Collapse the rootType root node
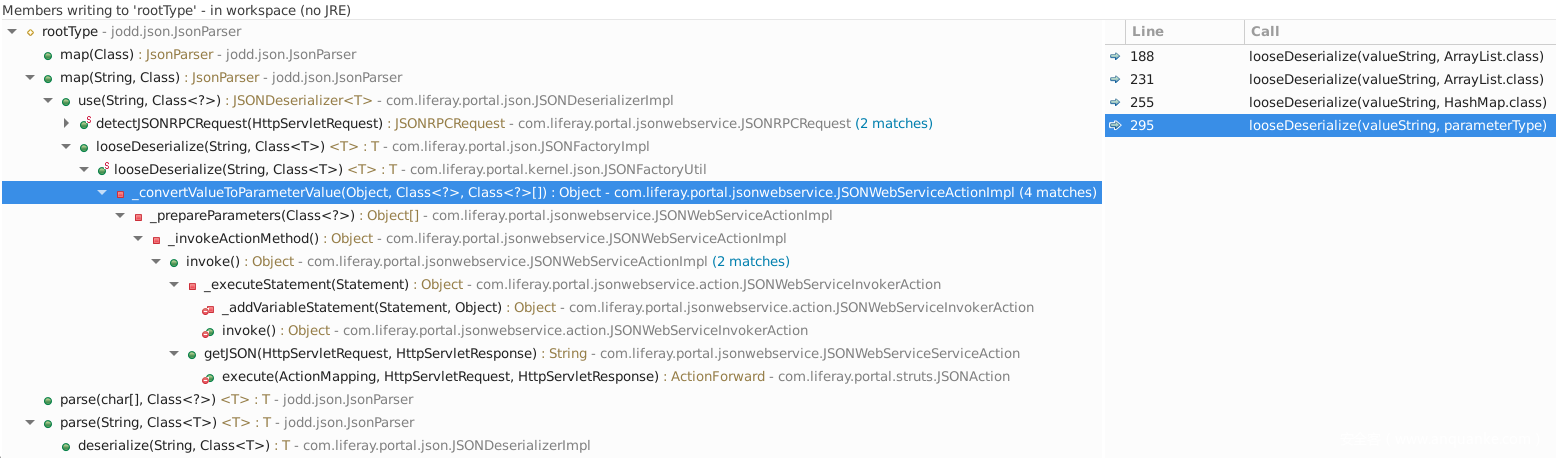The width and height of the screenshot is (1556, 458). click(x=12, y=32)
